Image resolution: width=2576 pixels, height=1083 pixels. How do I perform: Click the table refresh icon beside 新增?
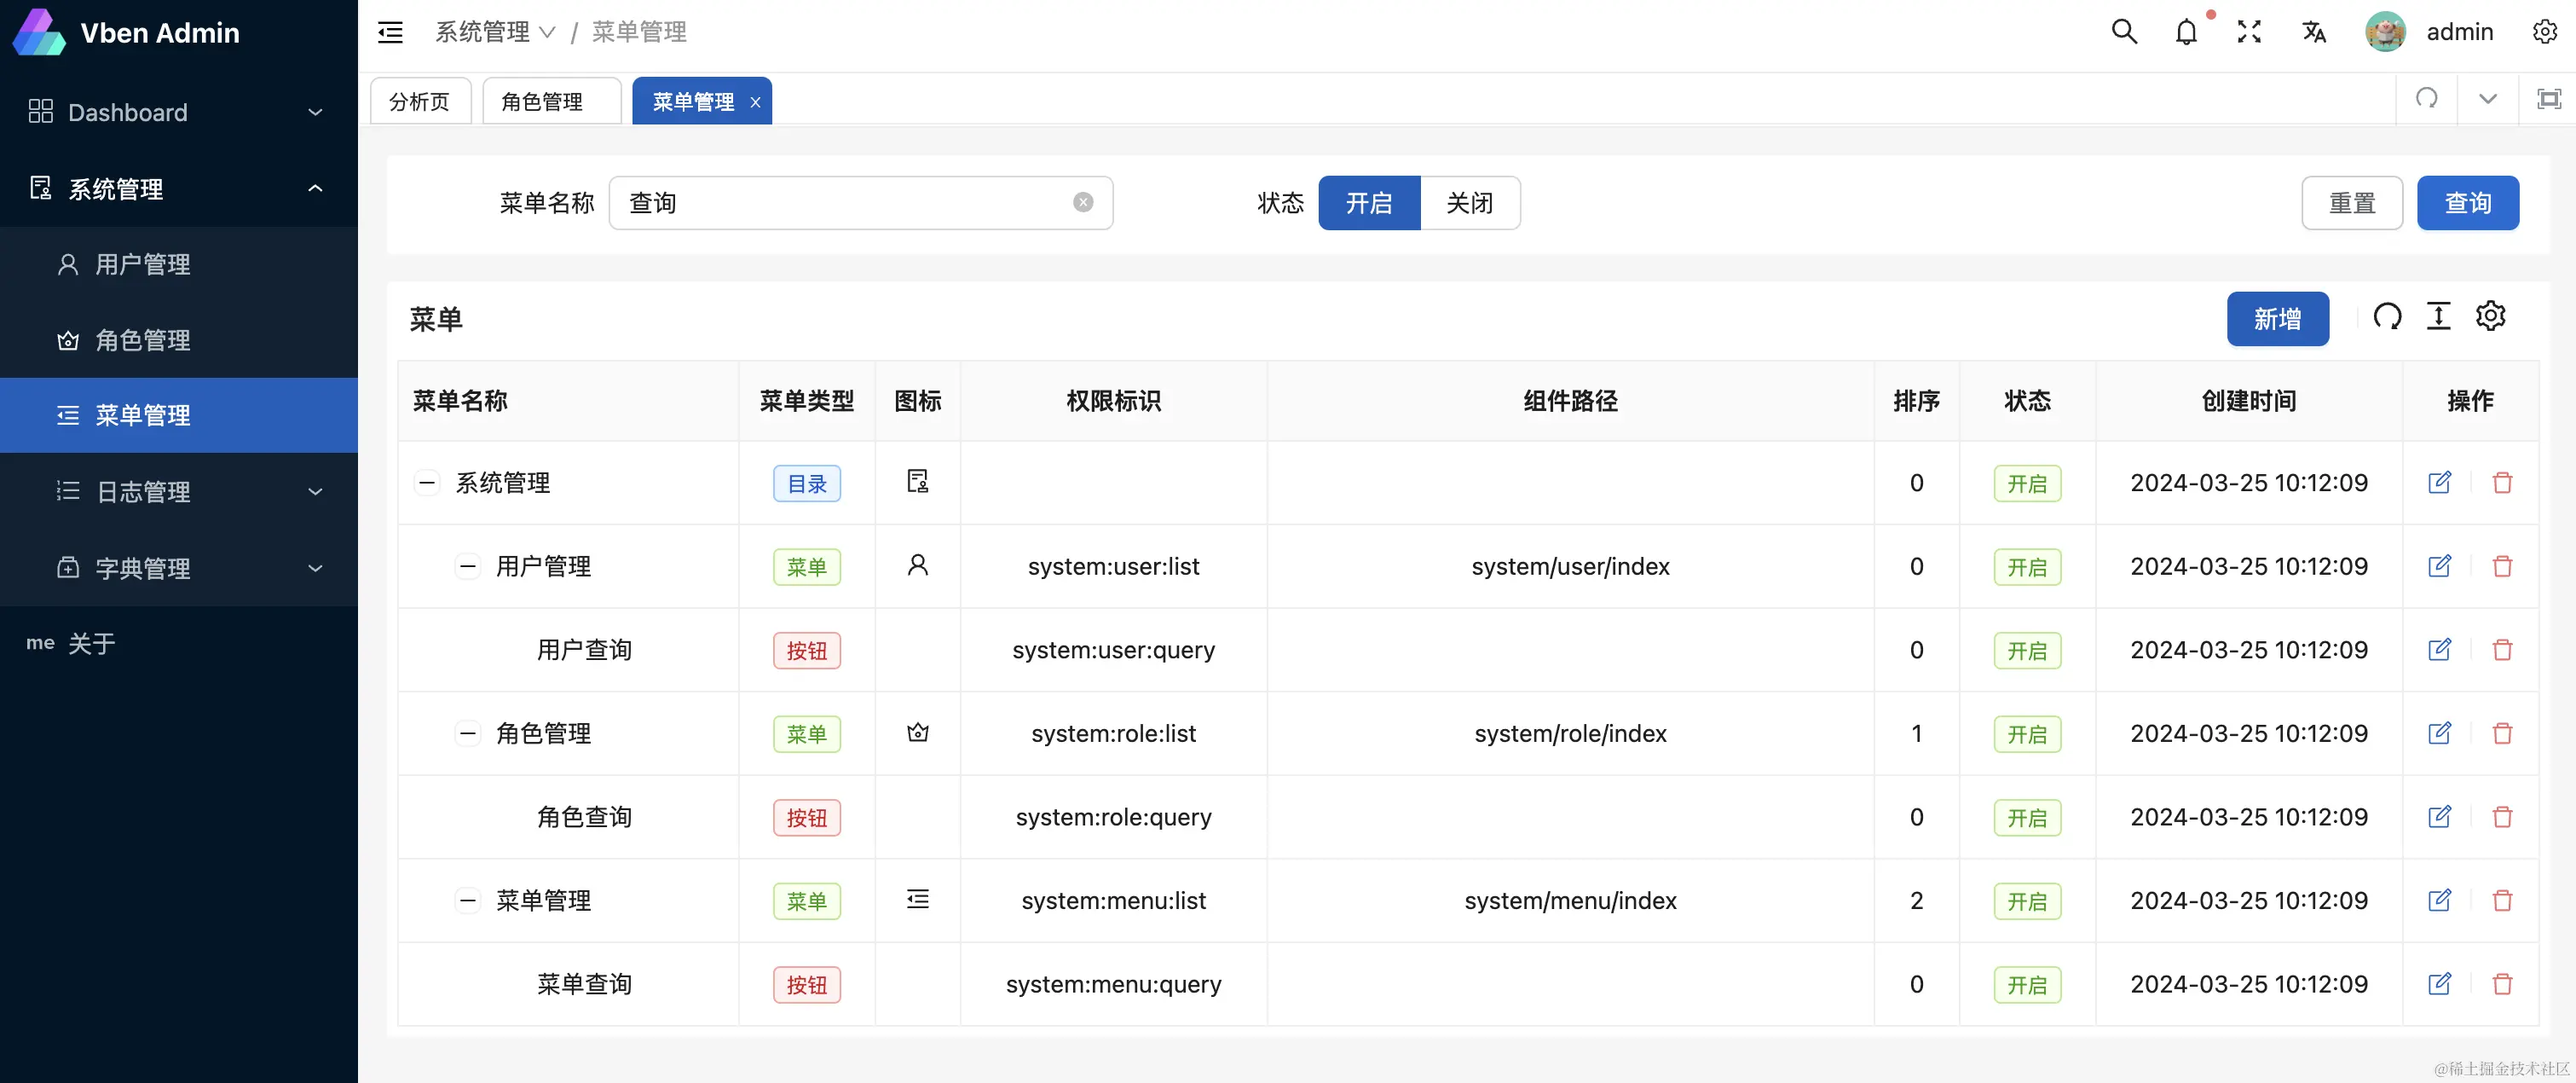tap(2387, 317)
